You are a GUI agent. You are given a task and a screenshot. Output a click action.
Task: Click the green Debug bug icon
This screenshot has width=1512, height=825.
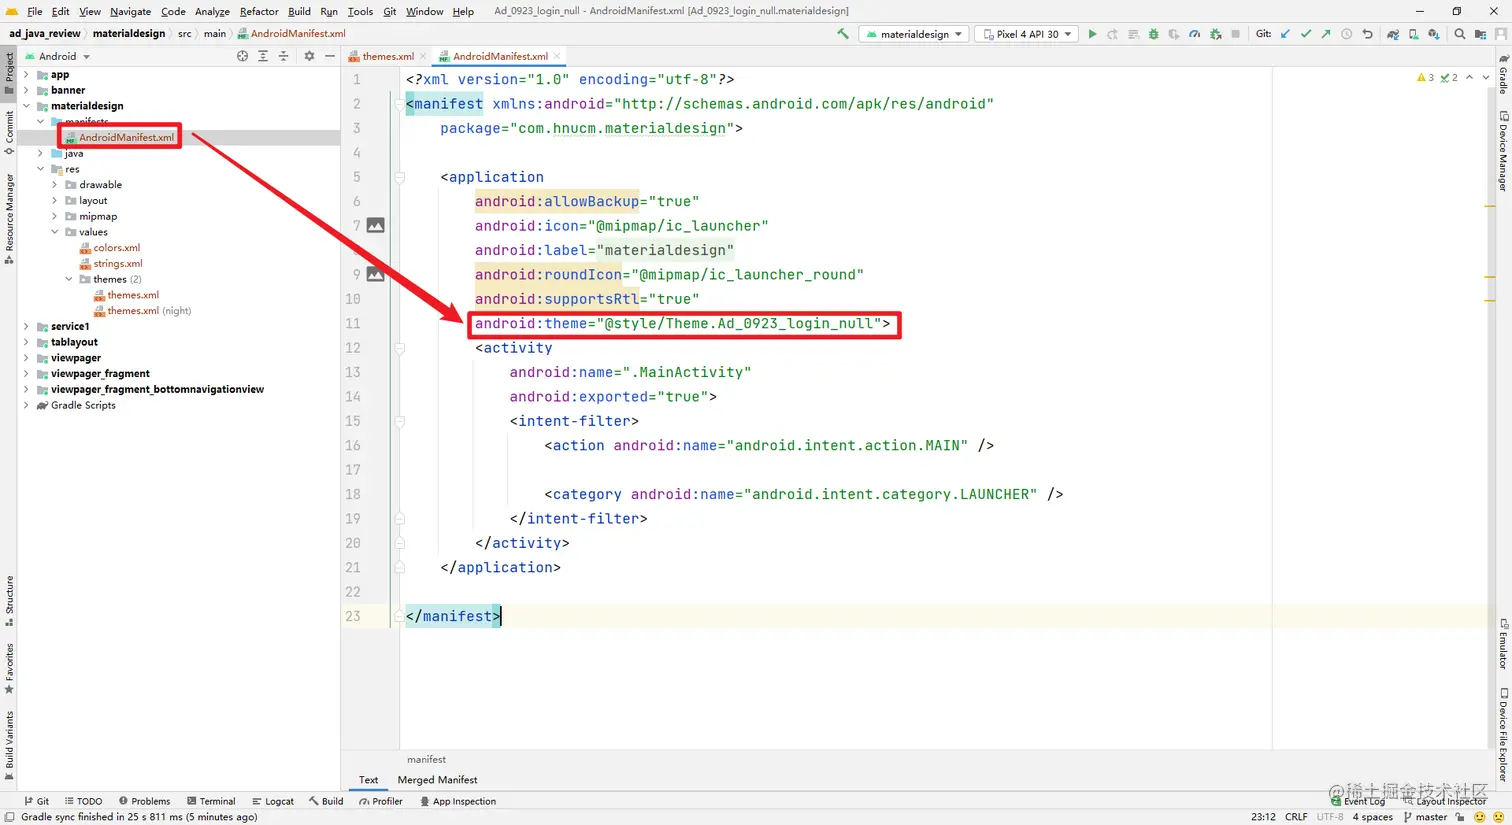point(1153,34)
